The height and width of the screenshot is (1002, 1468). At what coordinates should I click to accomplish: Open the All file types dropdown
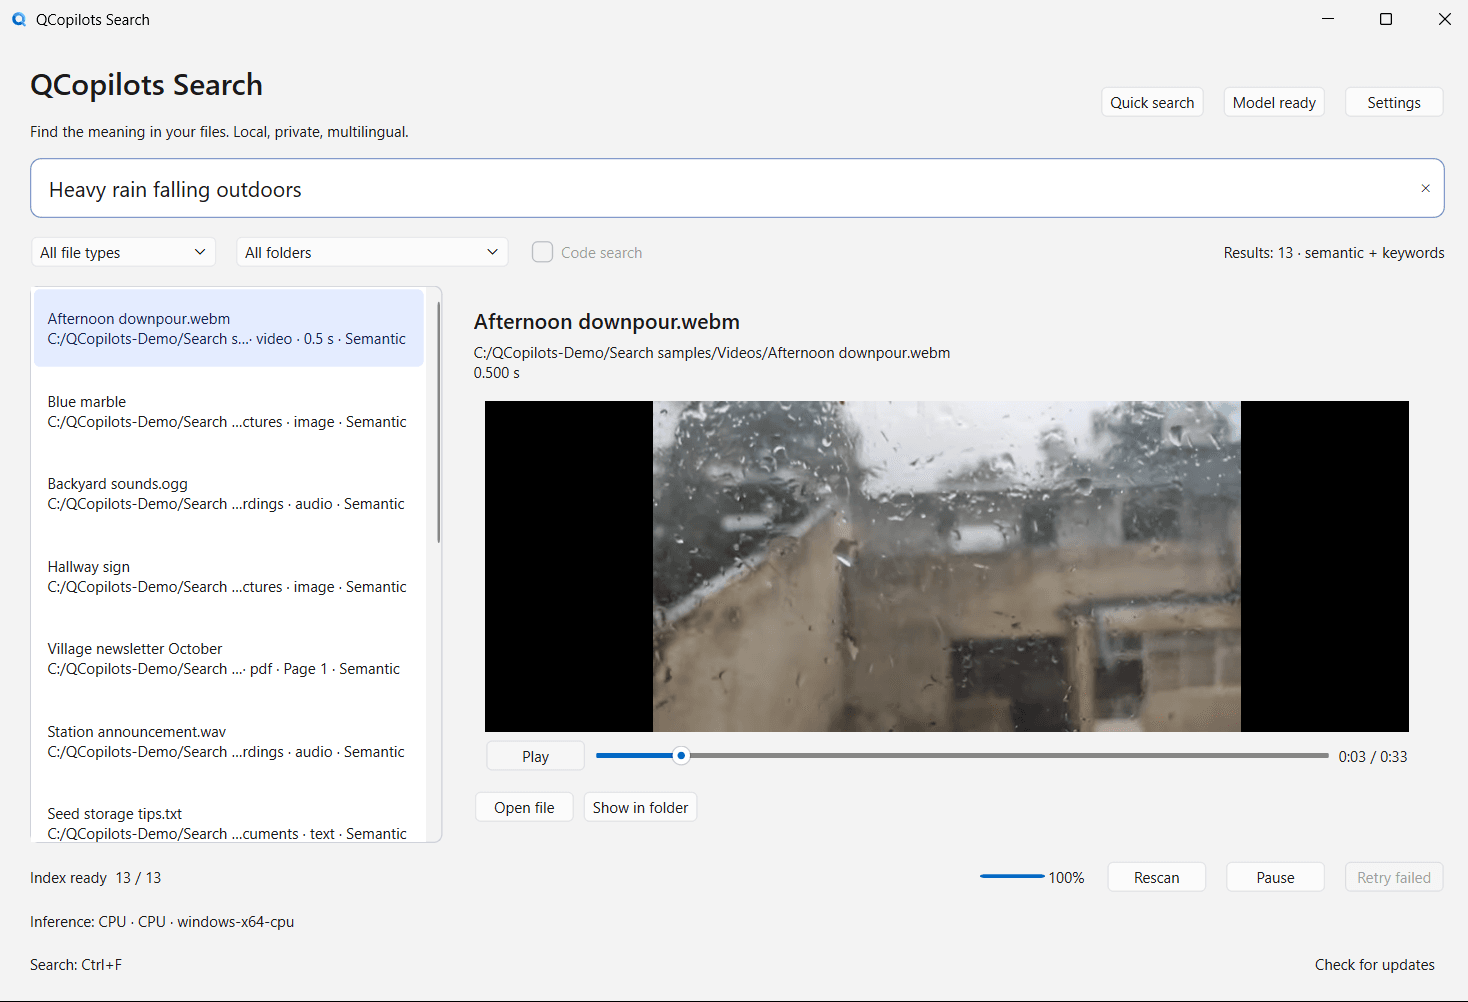coord(124,252)
